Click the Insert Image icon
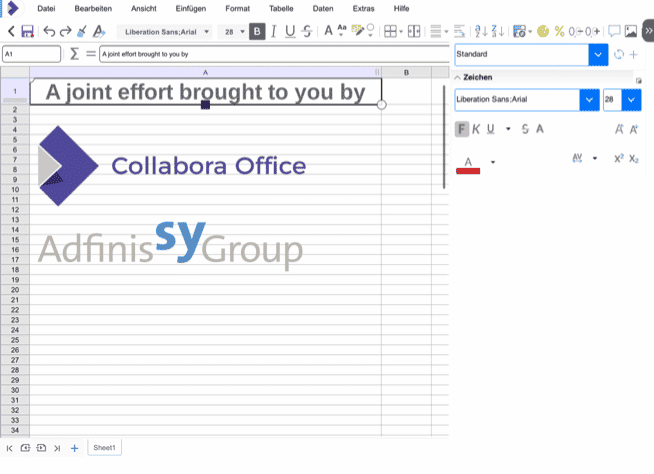Screen dimensions: 654x474 631,32
